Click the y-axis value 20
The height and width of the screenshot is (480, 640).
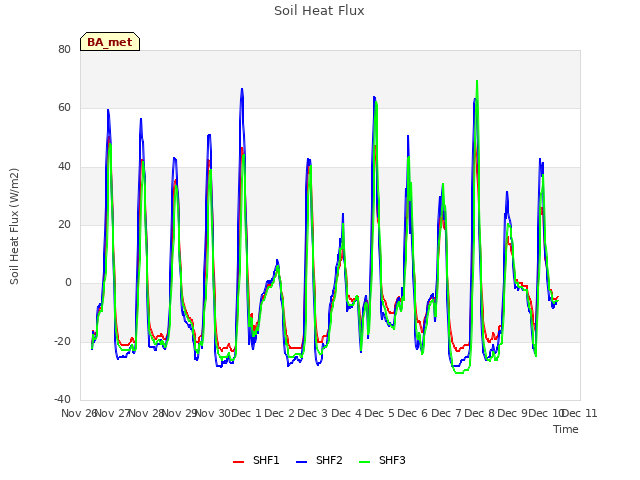(64, 224)
